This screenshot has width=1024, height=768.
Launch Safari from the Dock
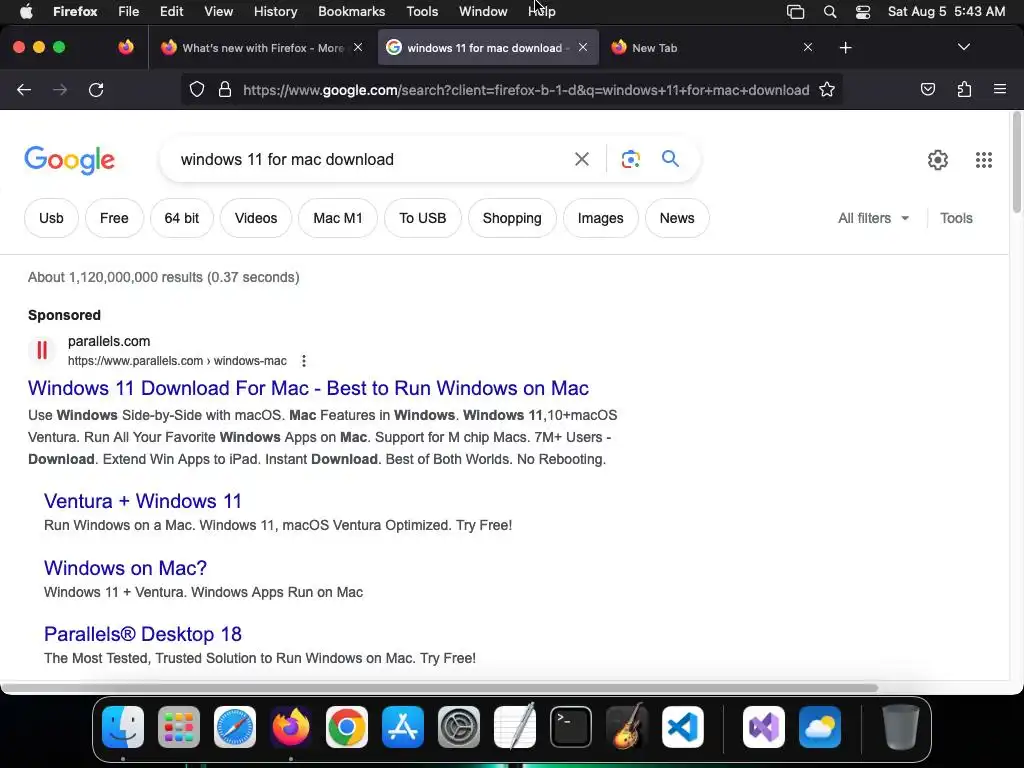click(x=235, y=727)
